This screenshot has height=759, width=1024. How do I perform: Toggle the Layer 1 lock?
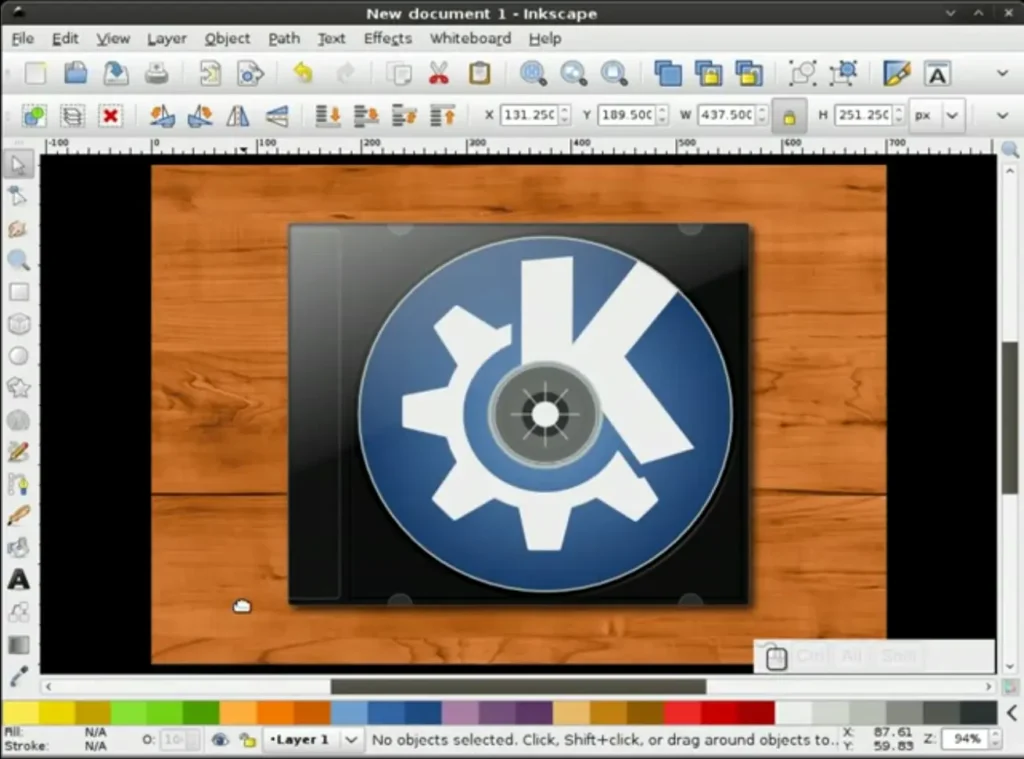pyautogui.click(x=248, y=740)
